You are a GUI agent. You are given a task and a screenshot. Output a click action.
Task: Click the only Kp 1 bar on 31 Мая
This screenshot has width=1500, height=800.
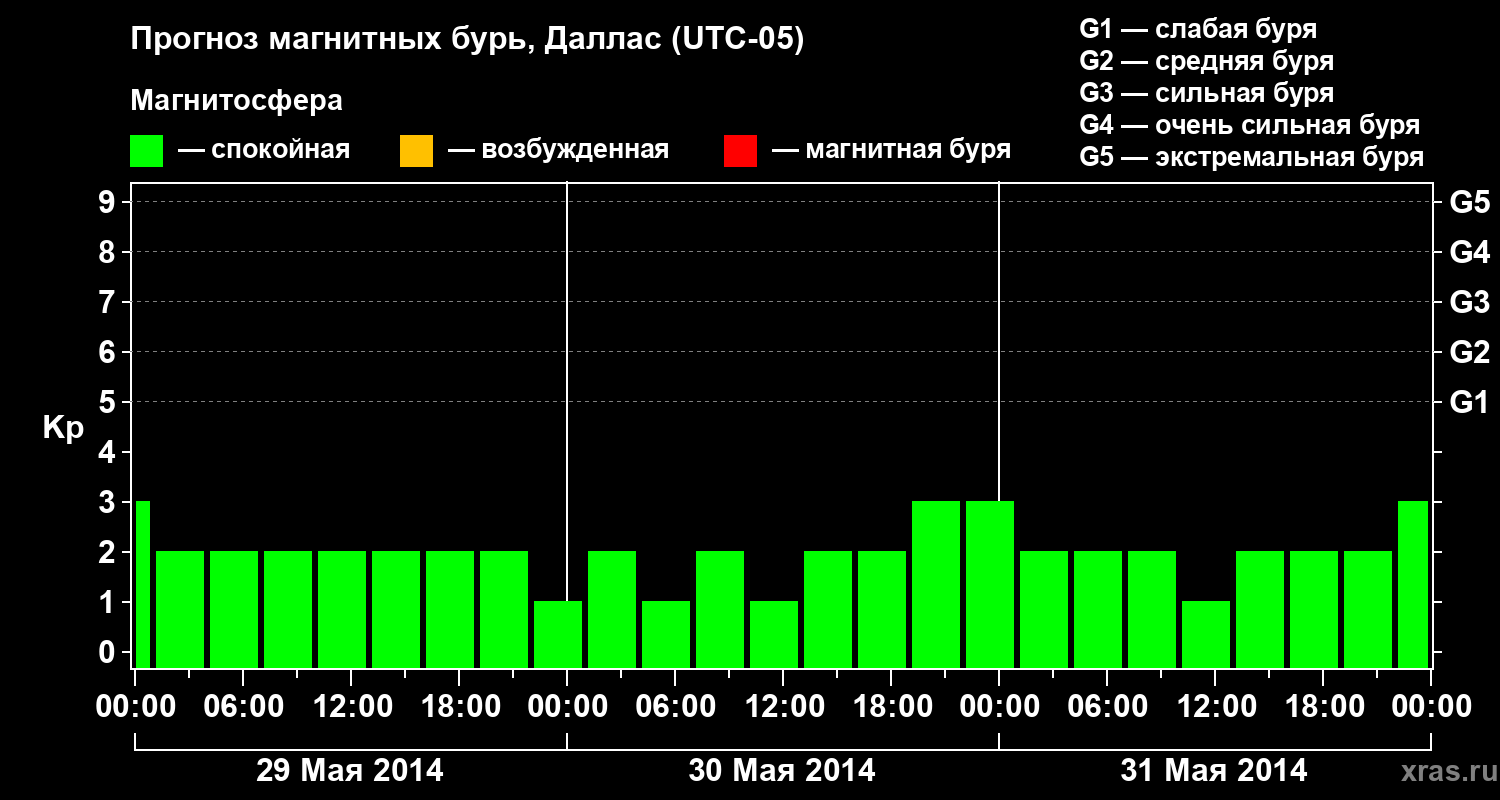pyautogui.click(x=1206, y=634)
